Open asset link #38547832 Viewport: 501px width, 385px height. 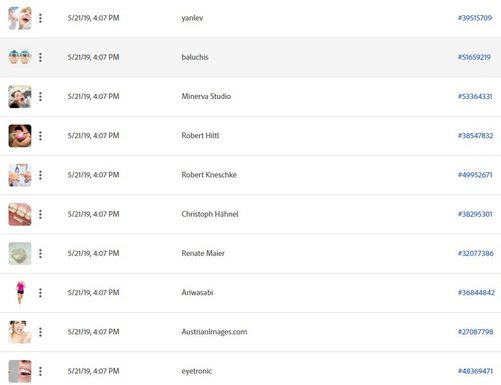[x=475, y=136]
